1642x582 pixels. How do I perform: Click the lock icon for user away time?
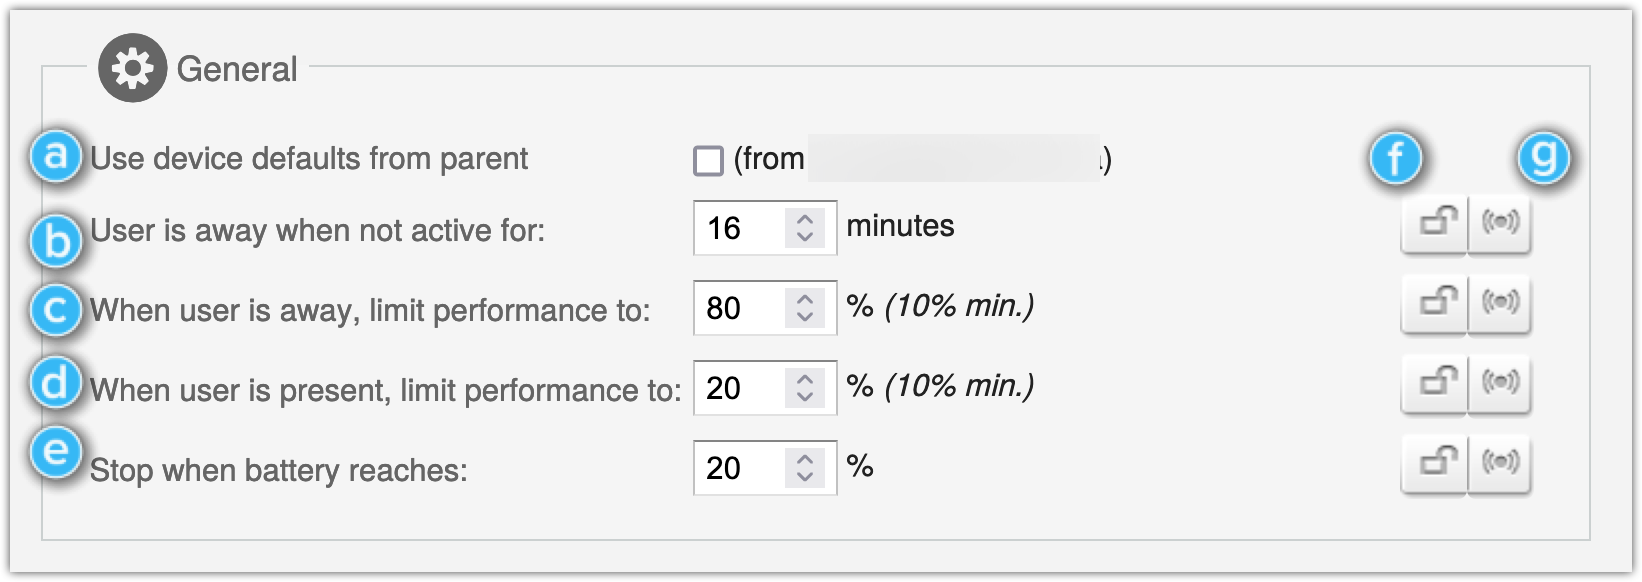pos(1435,224)
